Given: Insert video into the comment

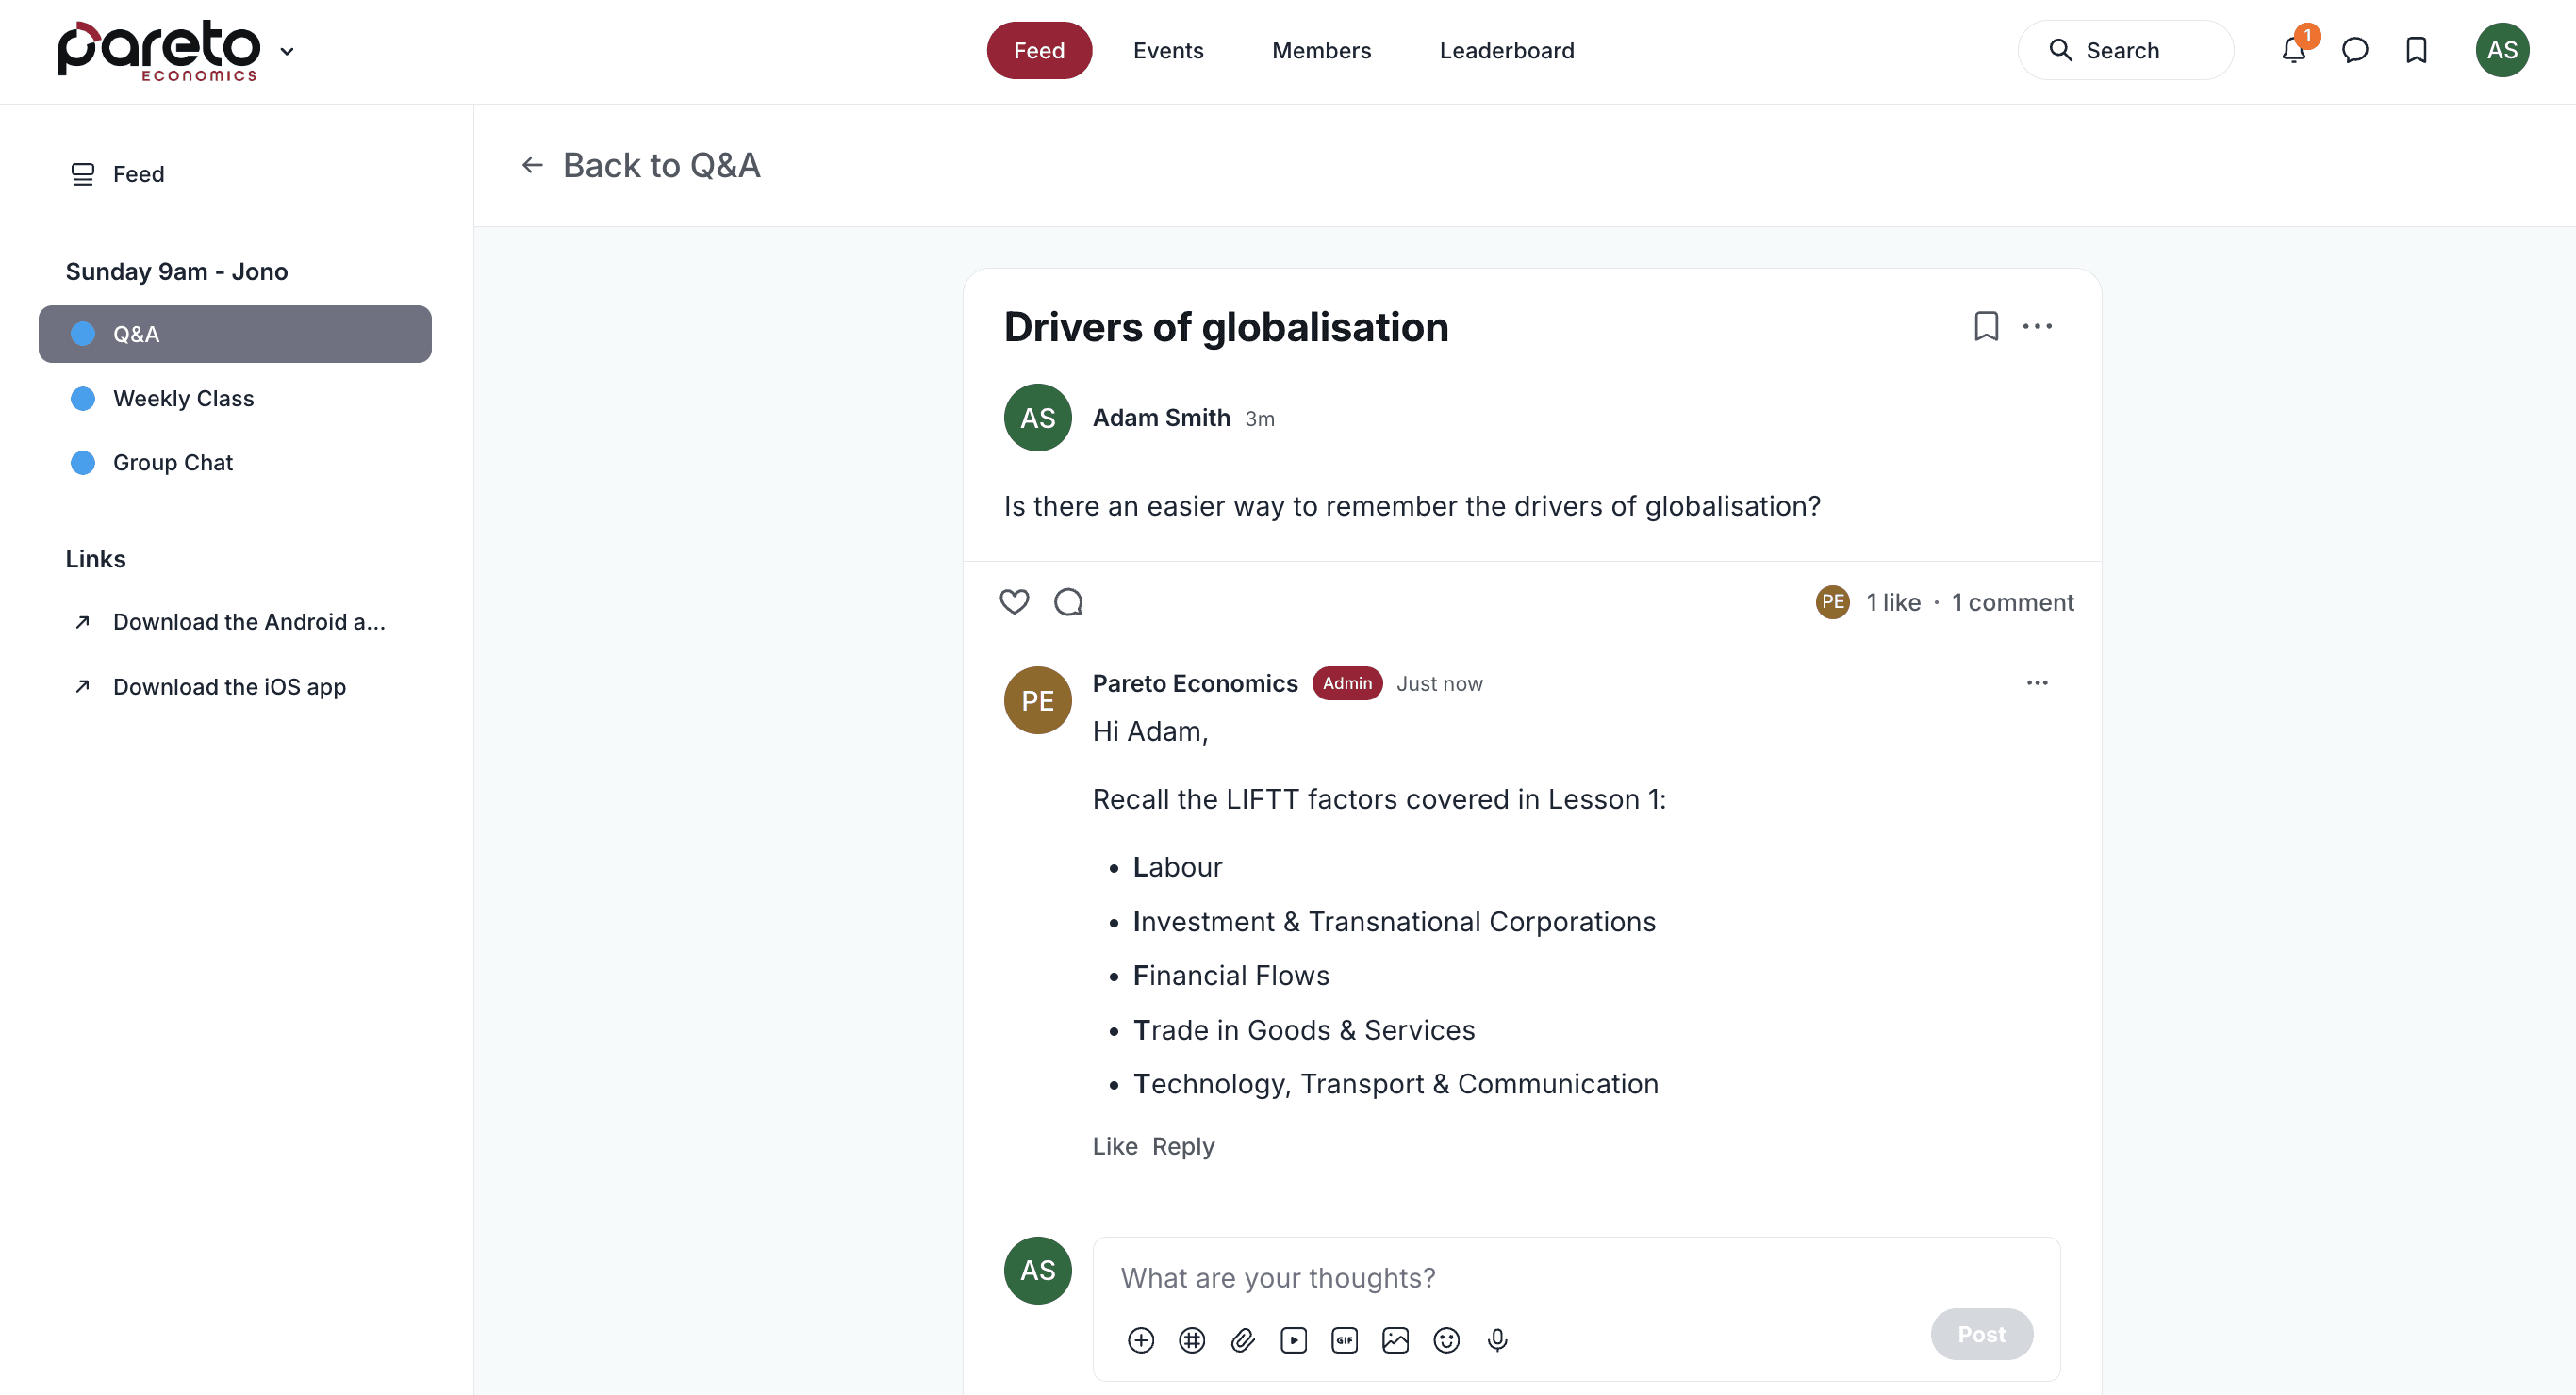Looking at the screenshot, I should [1293, 1340].
